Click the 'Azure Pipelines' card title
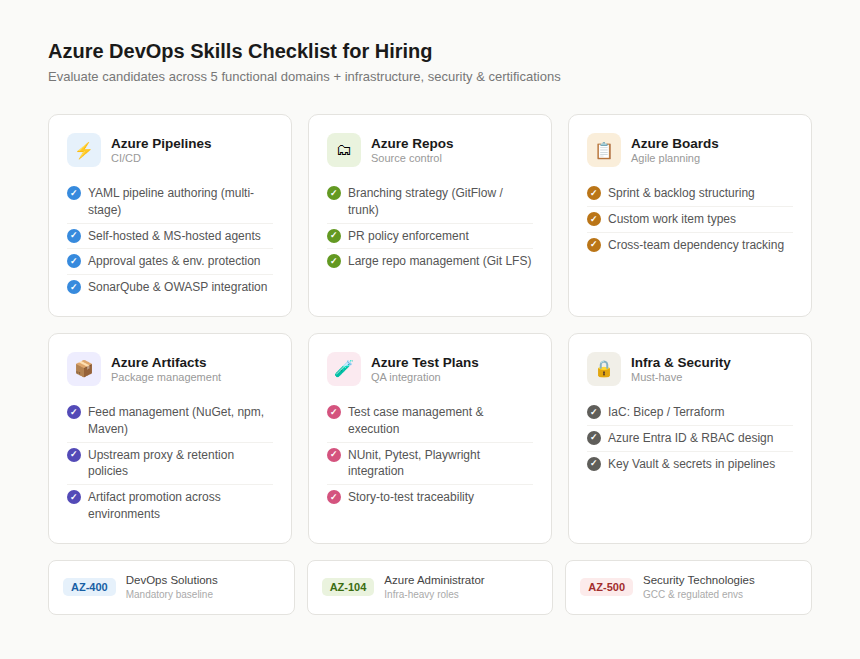The width and height of the screenshot is (860, 659). pyautogui.click(x=161, y=144)
